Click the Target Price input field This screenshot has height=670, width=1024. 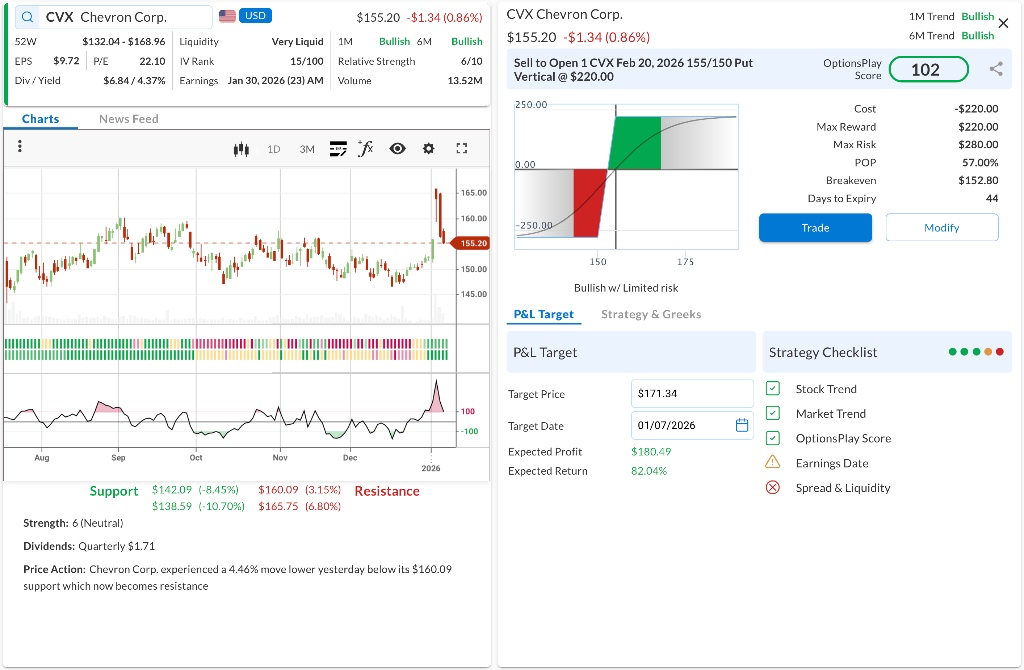[691, 394]
